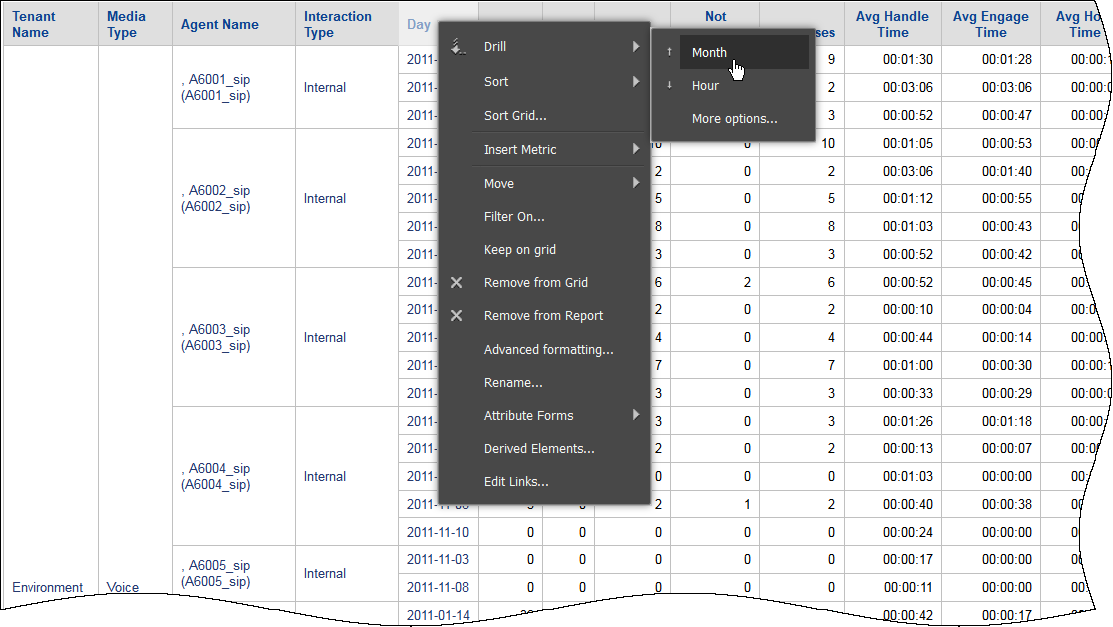Open Advanced formatting dialog
This screenshot has height=627, width=1113.
548,350
